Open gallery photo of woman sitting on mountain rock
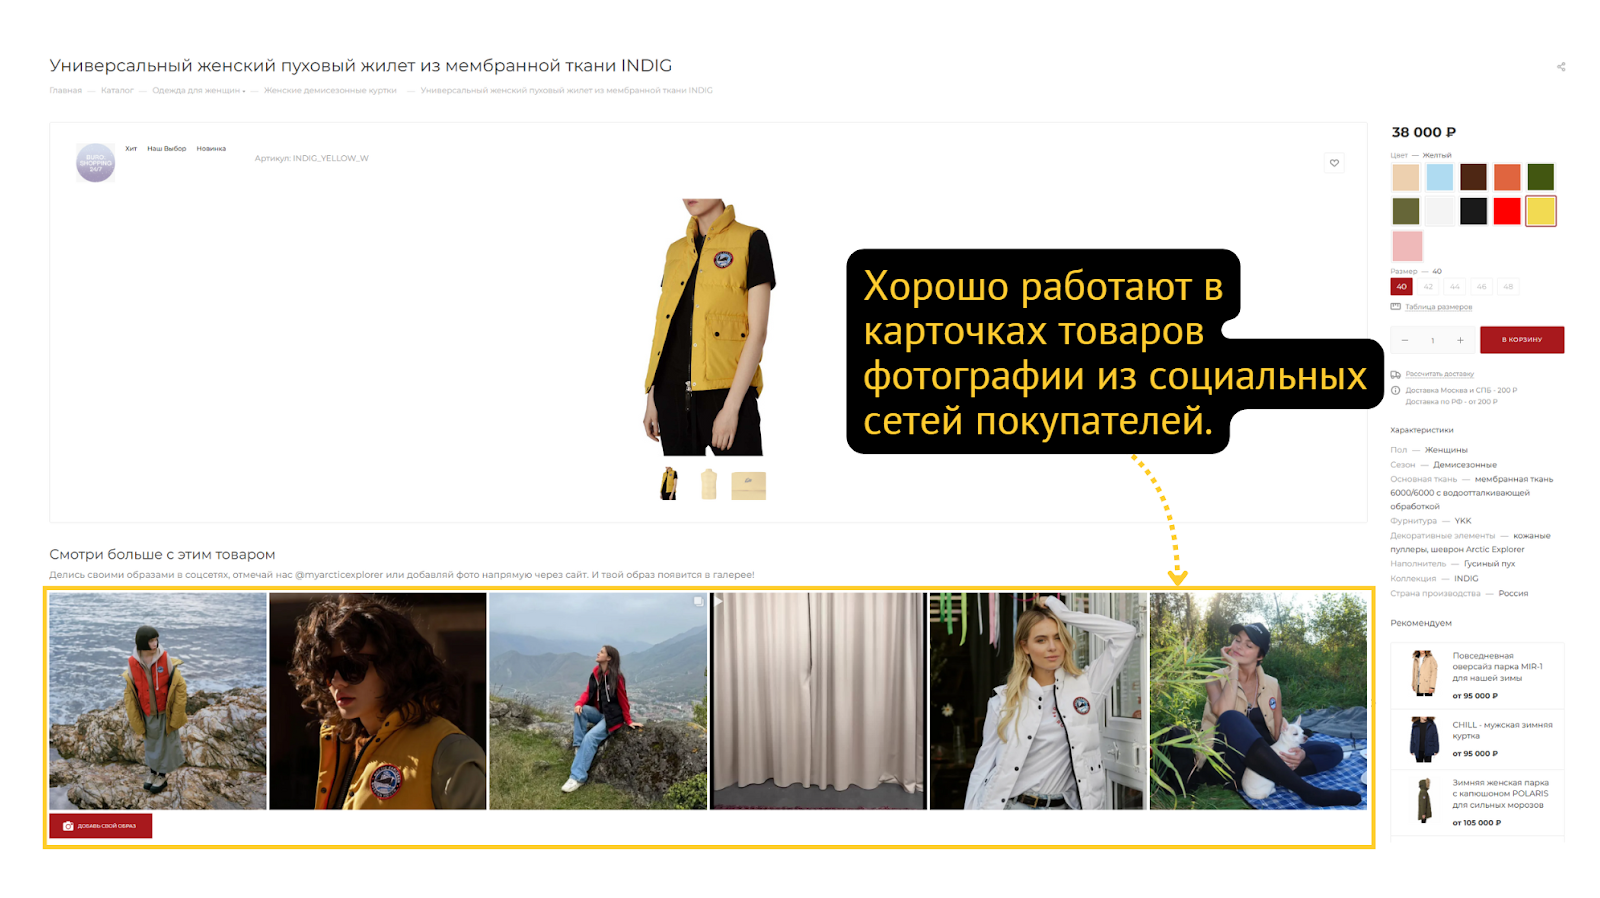This screenshot has width=1600, height=898. pos(598,701)
